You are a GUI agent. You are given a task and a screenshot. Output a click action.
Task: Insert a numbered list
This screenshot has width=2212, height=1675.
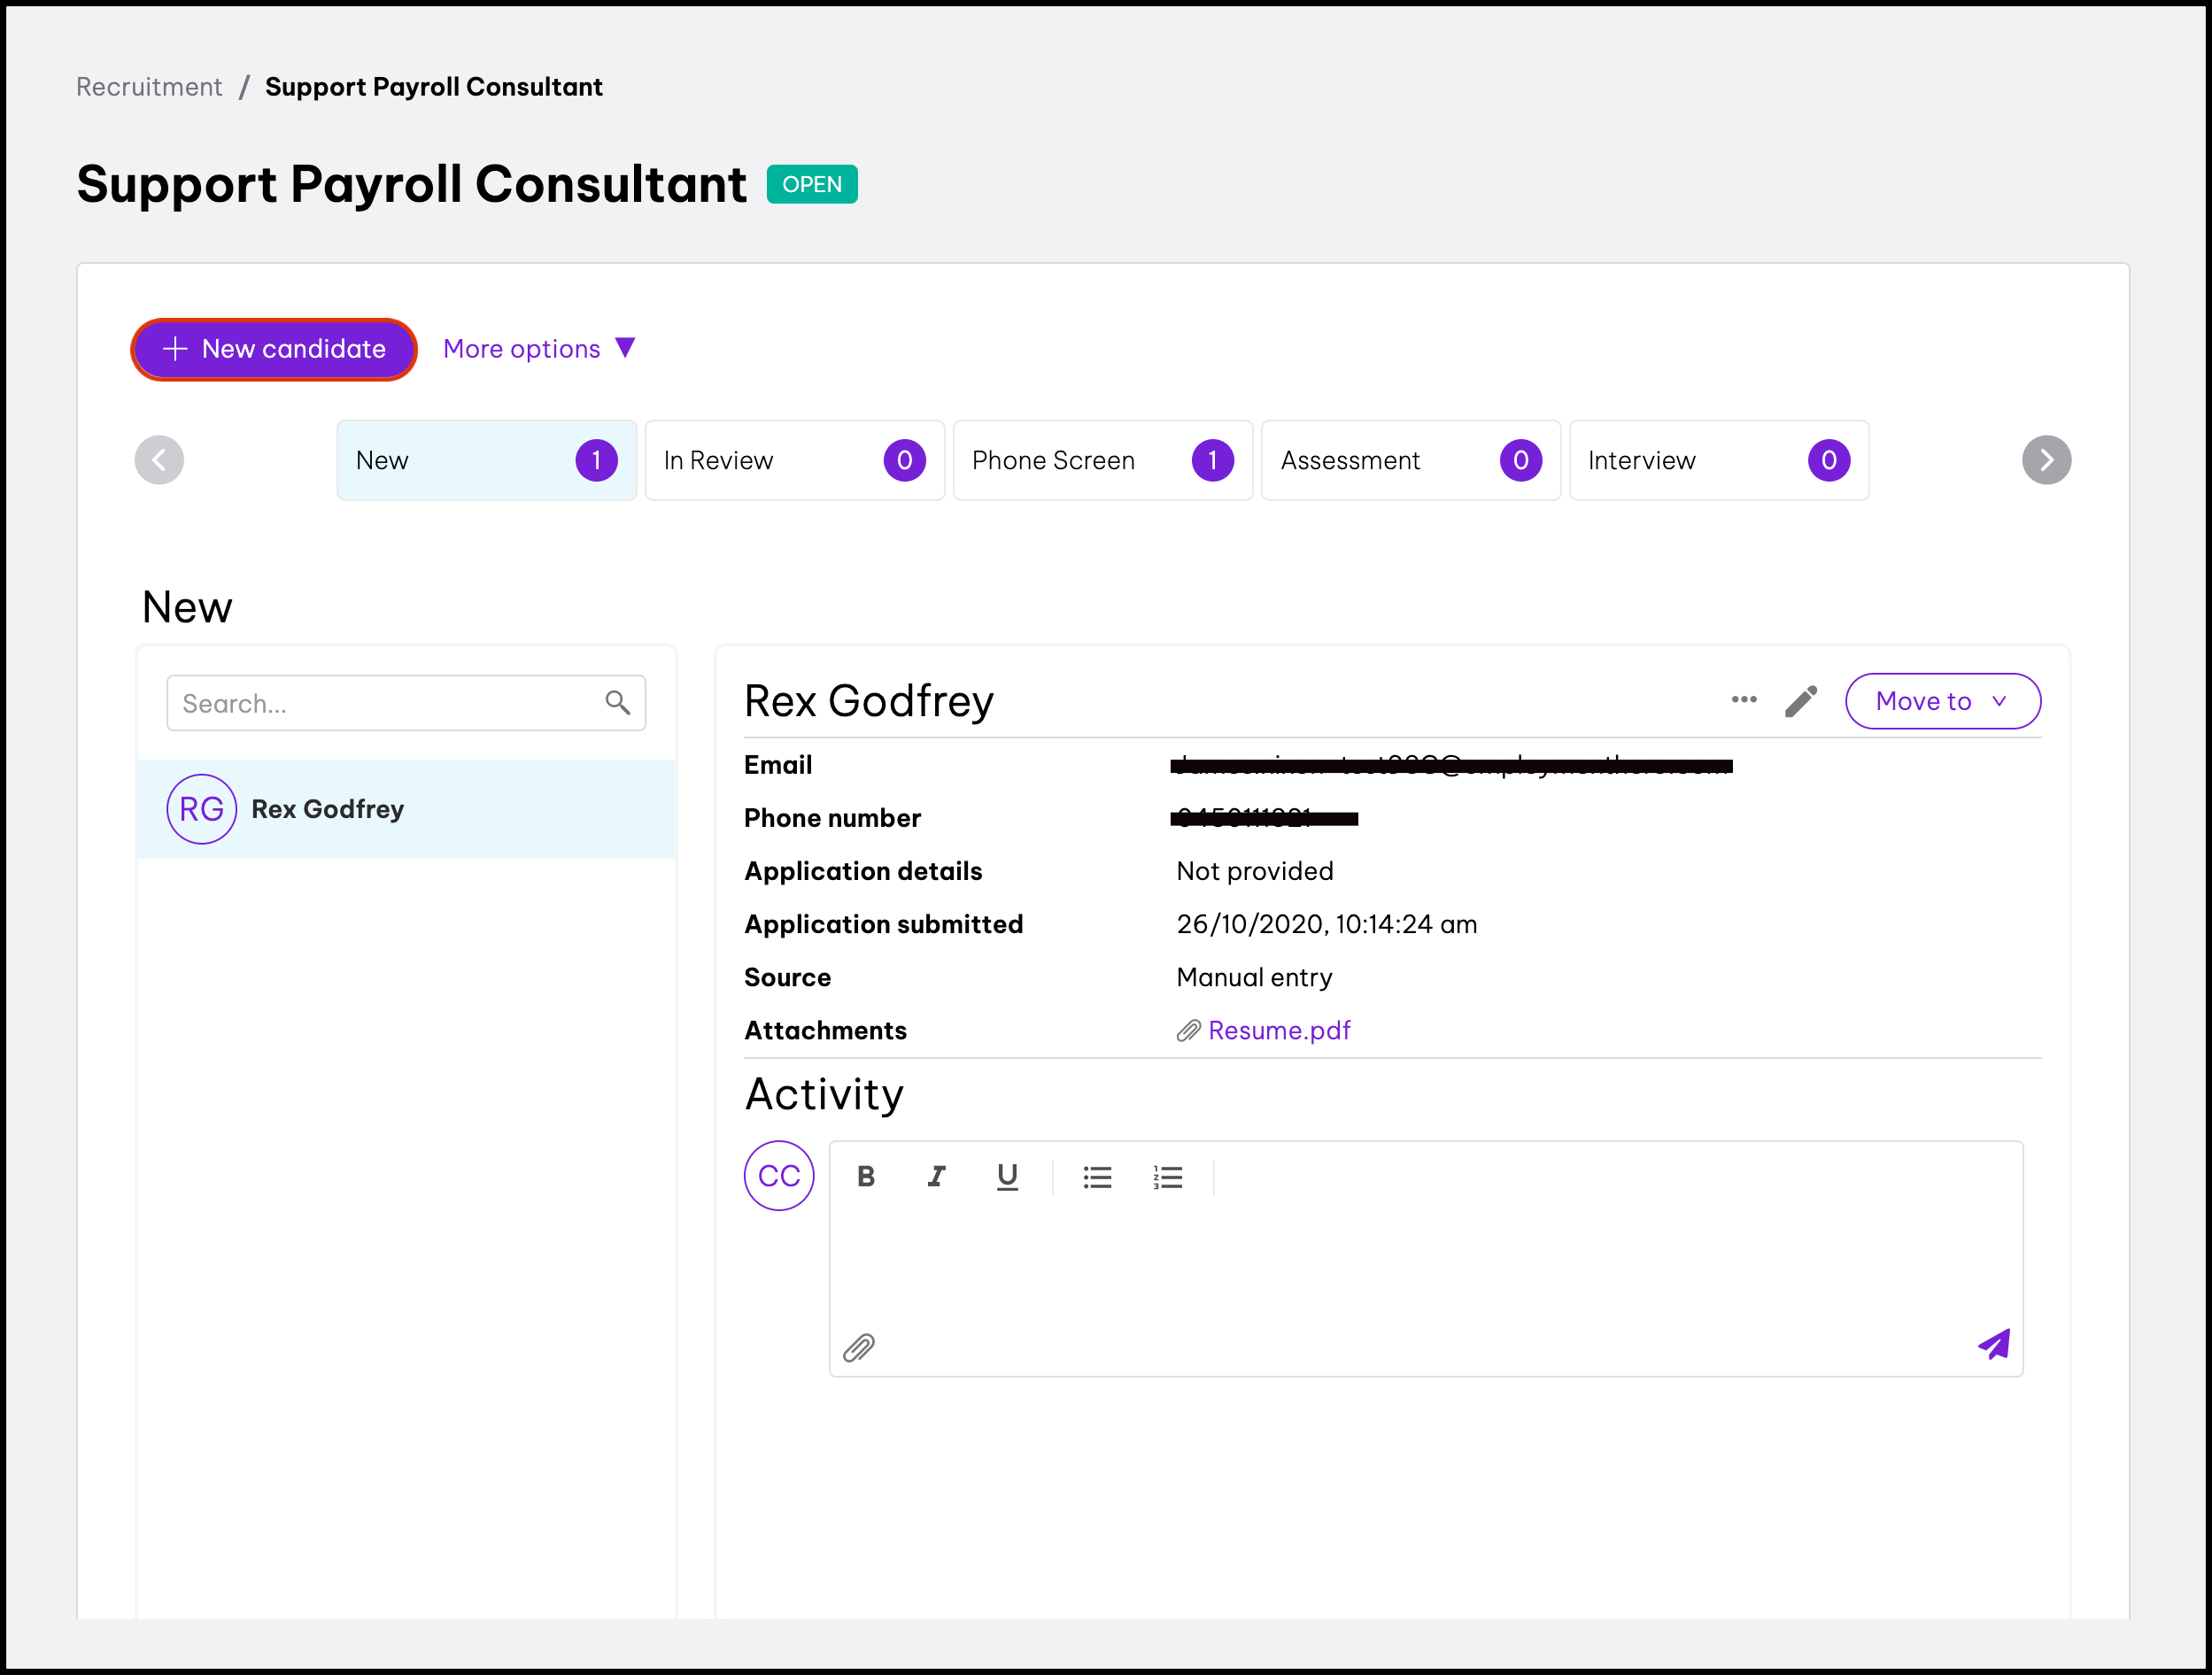point(1167,1176)
